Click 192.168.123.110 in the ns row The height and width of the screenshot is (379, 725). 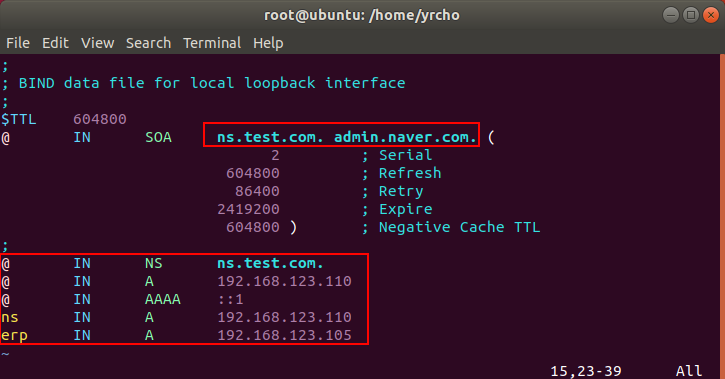coord(284,318)
